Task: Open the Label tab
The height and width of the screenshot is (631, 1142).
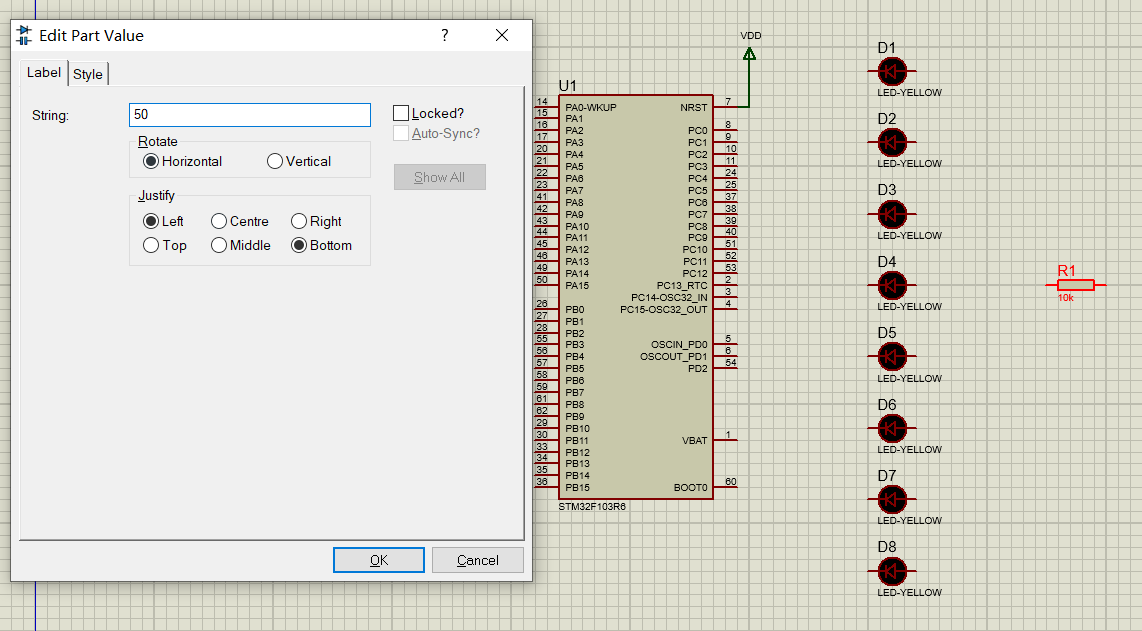Action: pos(44,72)
